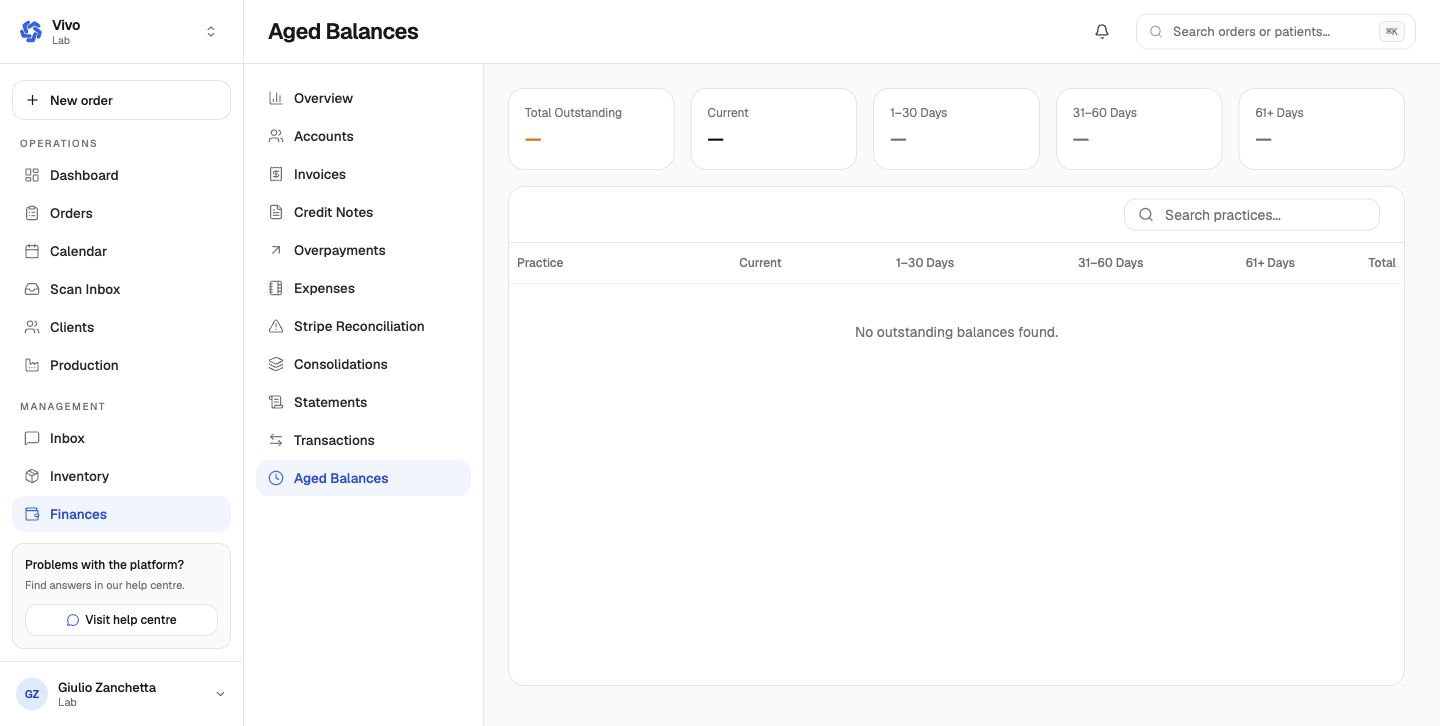Click the Aged Balances clock icon
Viewport: 1440px width, 726px height.
276,478
